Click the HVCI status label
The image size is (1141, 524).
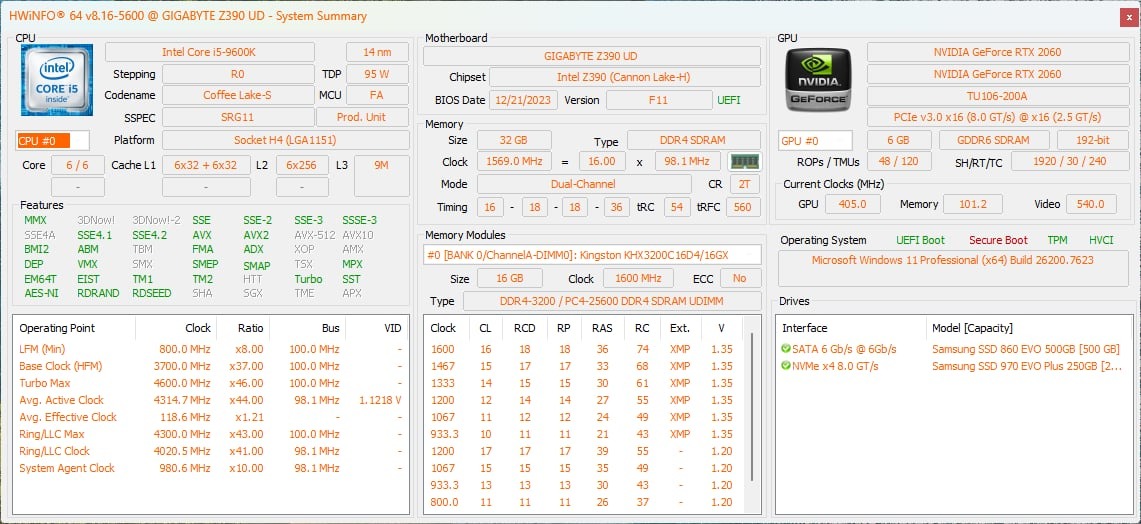click(1101, 240)
